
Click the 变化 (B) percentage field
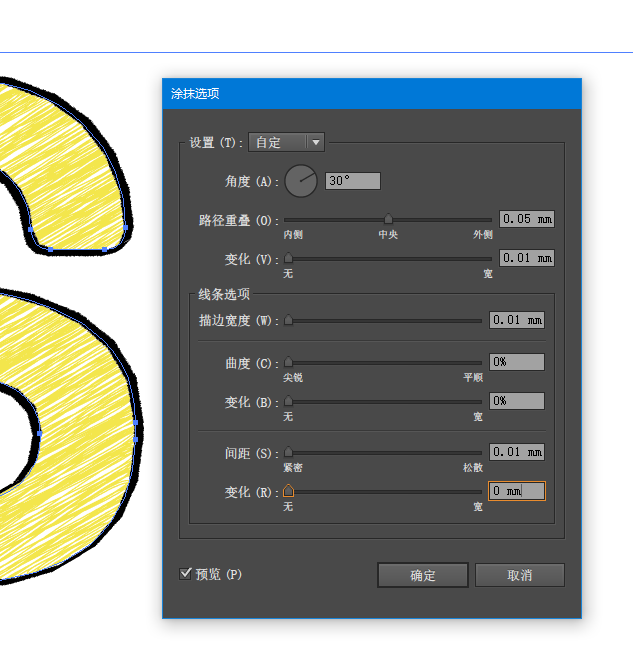click(x=517, y=400)
